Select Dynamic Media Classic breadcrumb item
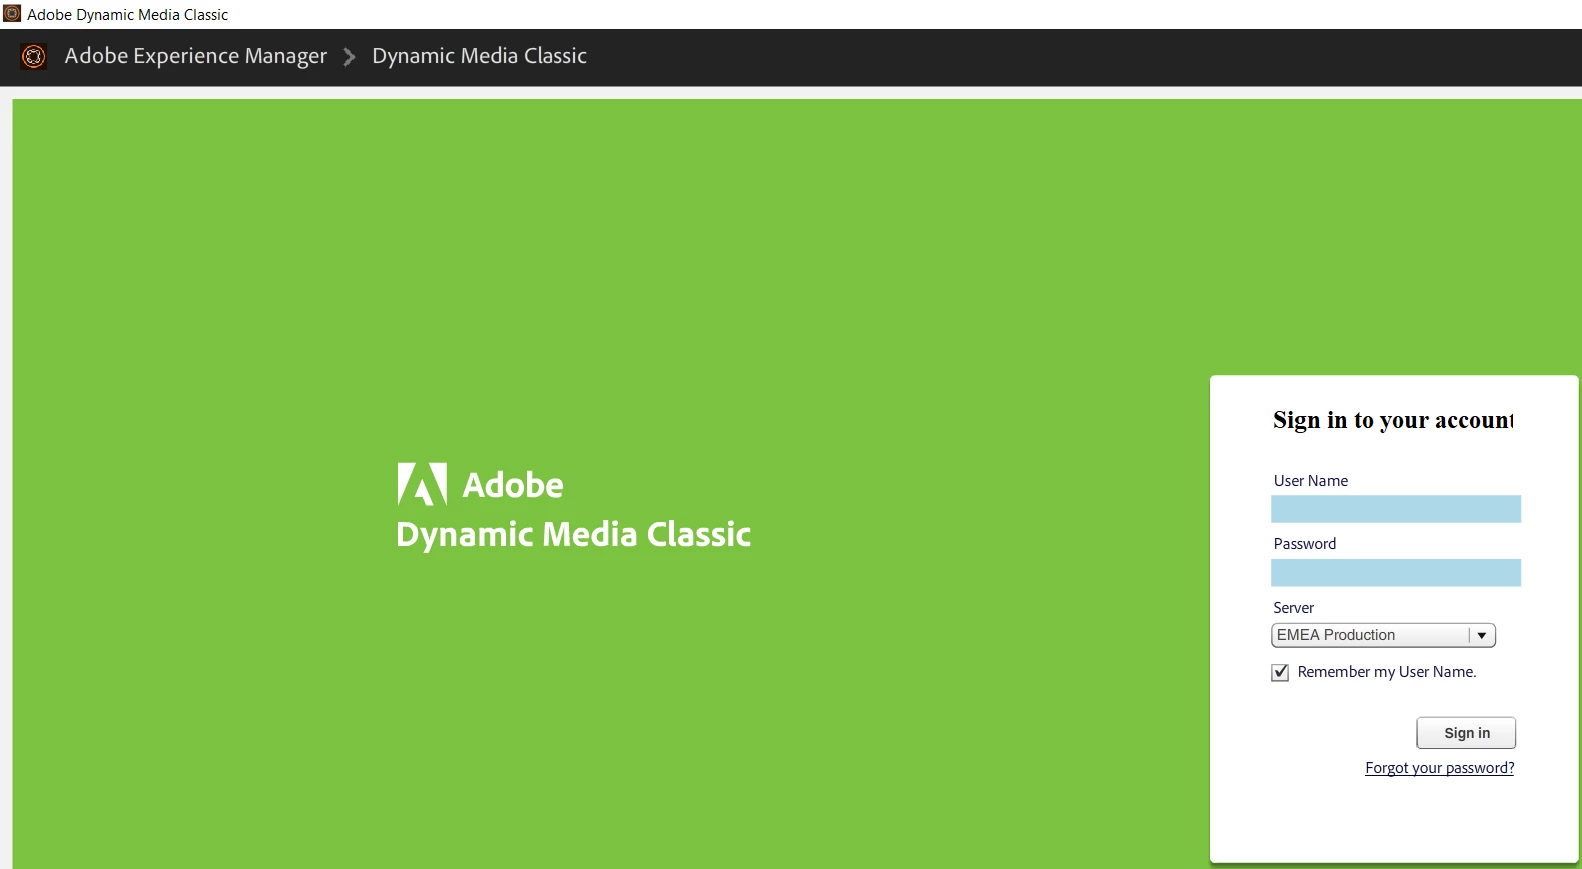 [479, 56]
